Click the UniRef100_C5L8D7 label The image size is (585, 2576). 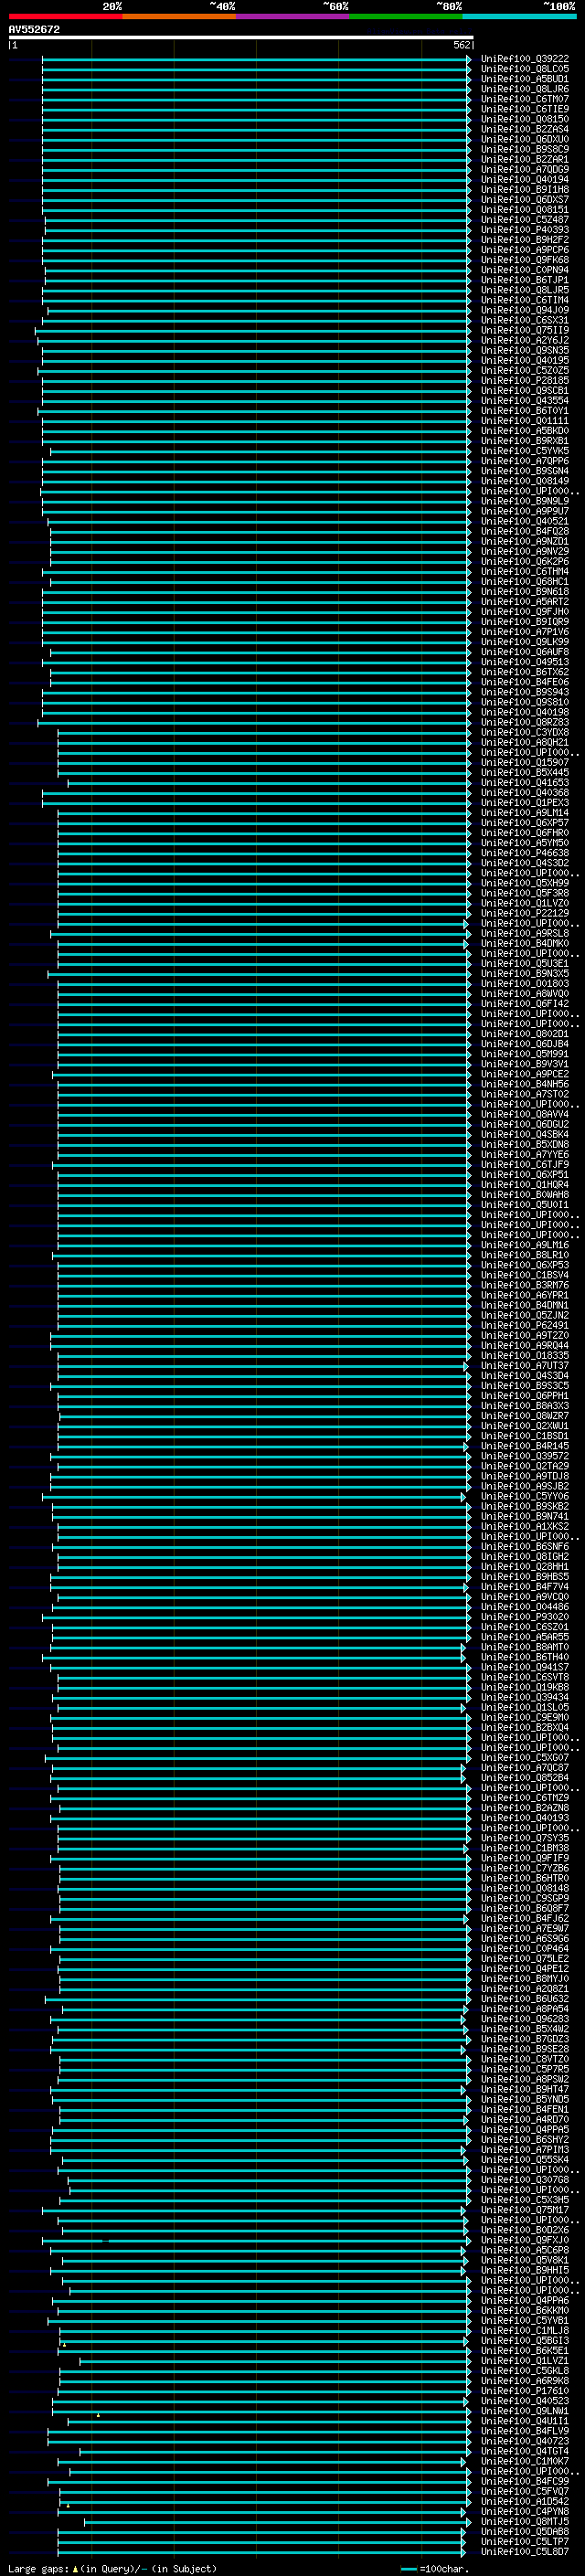pyautogui.click(x=525, y=2551)
